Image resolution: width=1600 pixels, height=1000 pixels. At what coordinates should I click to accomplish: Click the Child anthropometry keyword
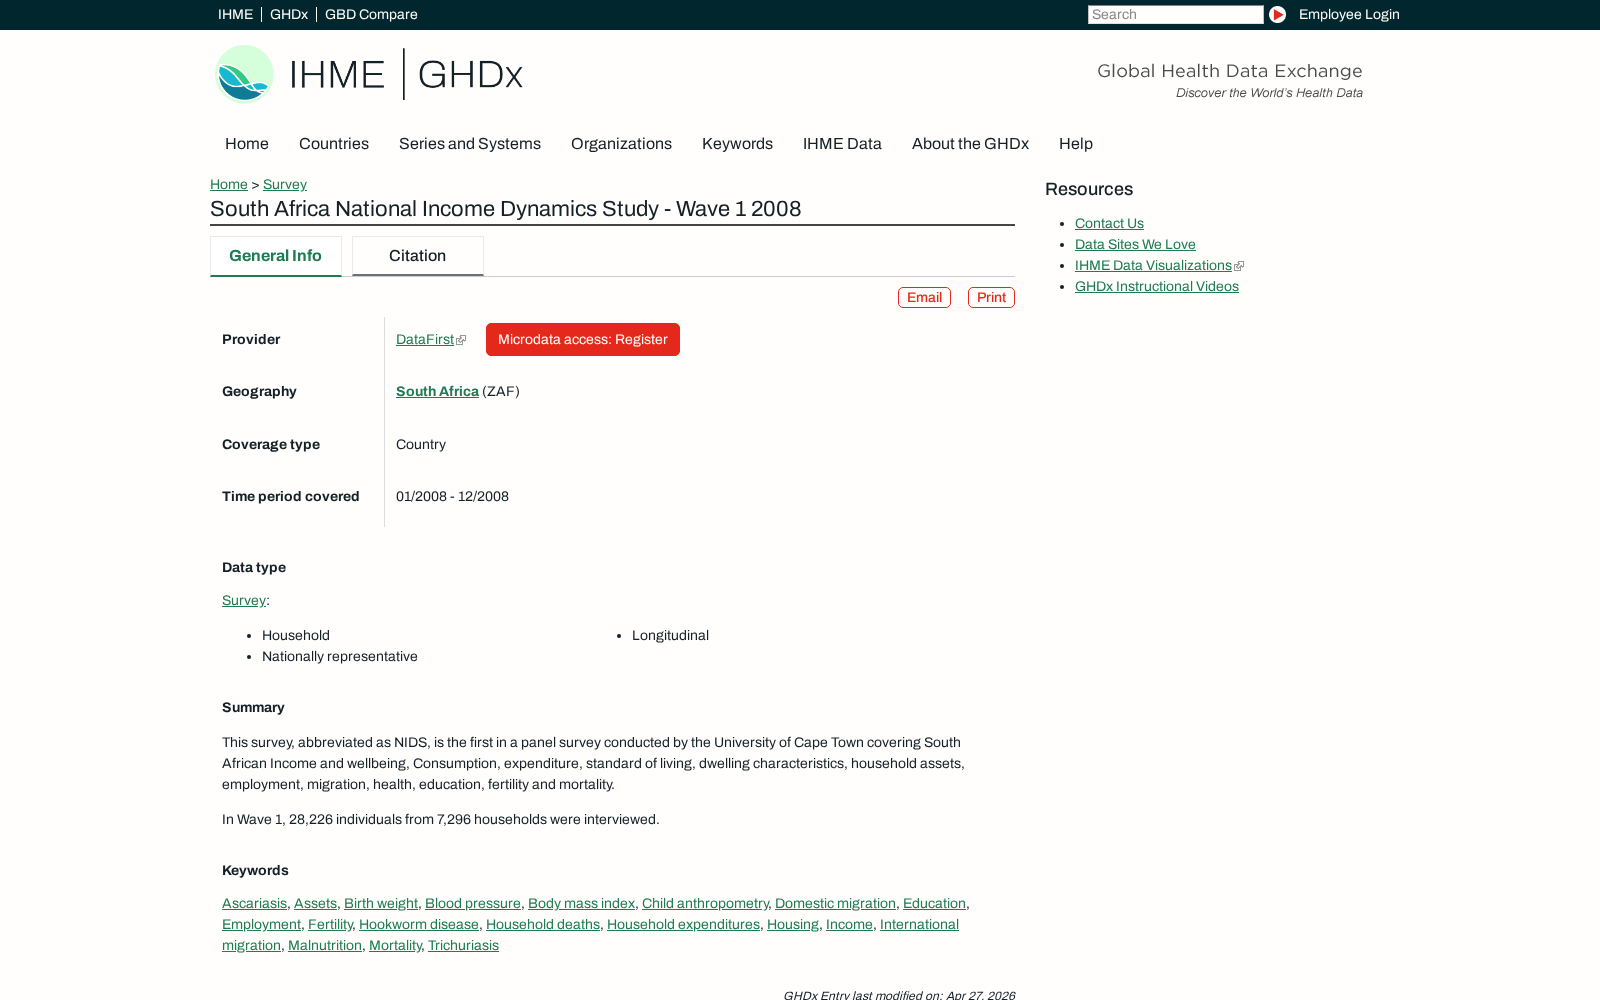click(x=705, y=904)
